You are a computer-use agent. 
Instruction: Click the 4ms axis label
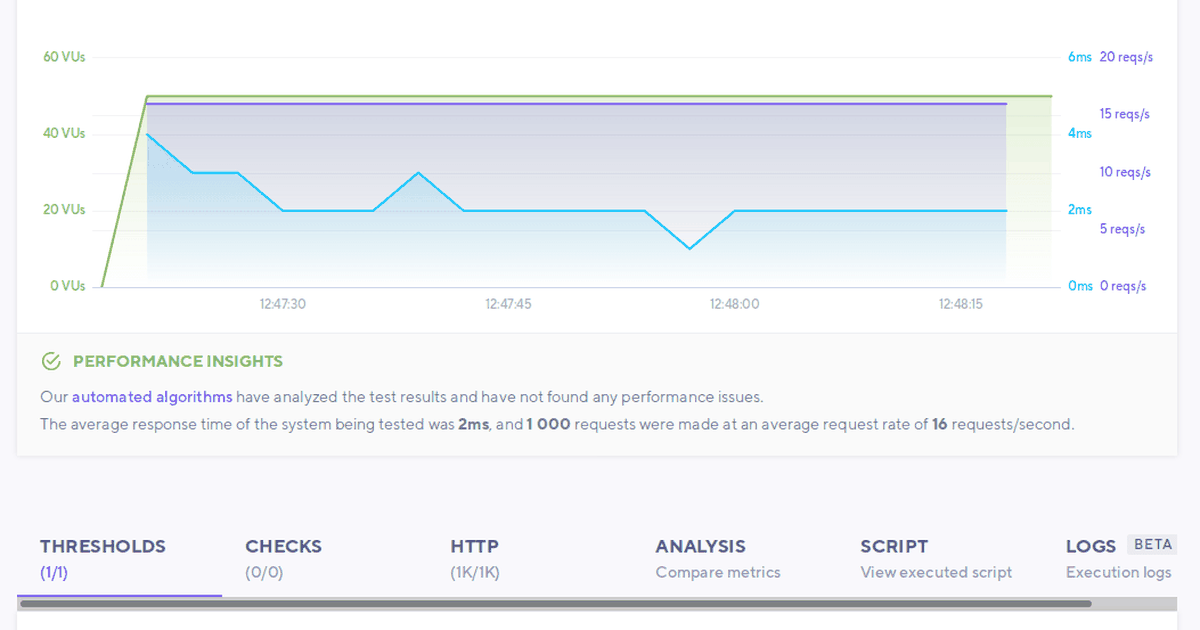point(1080,133)
